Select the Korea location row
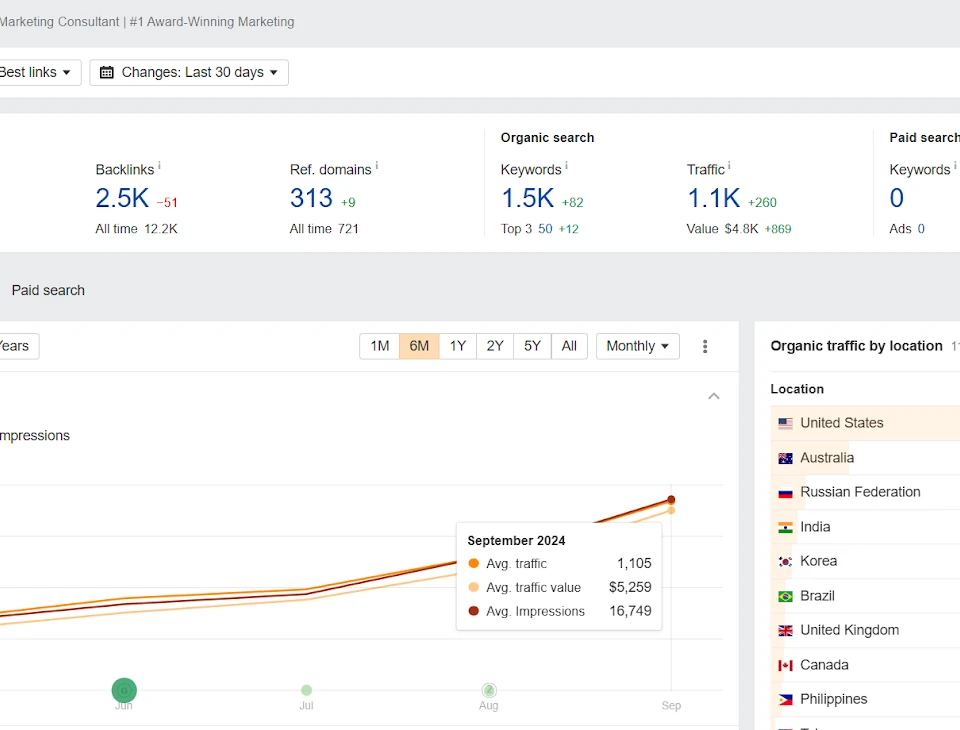Viewport: 960px width, 730px height. pyautogui.click(x=865, y=562)
